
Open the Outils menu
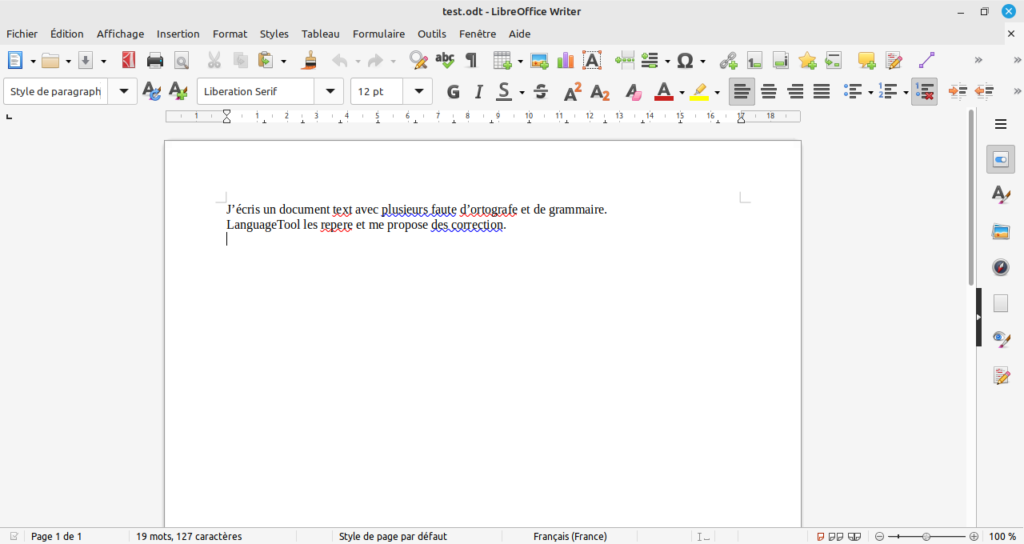[x=432, y=34]
